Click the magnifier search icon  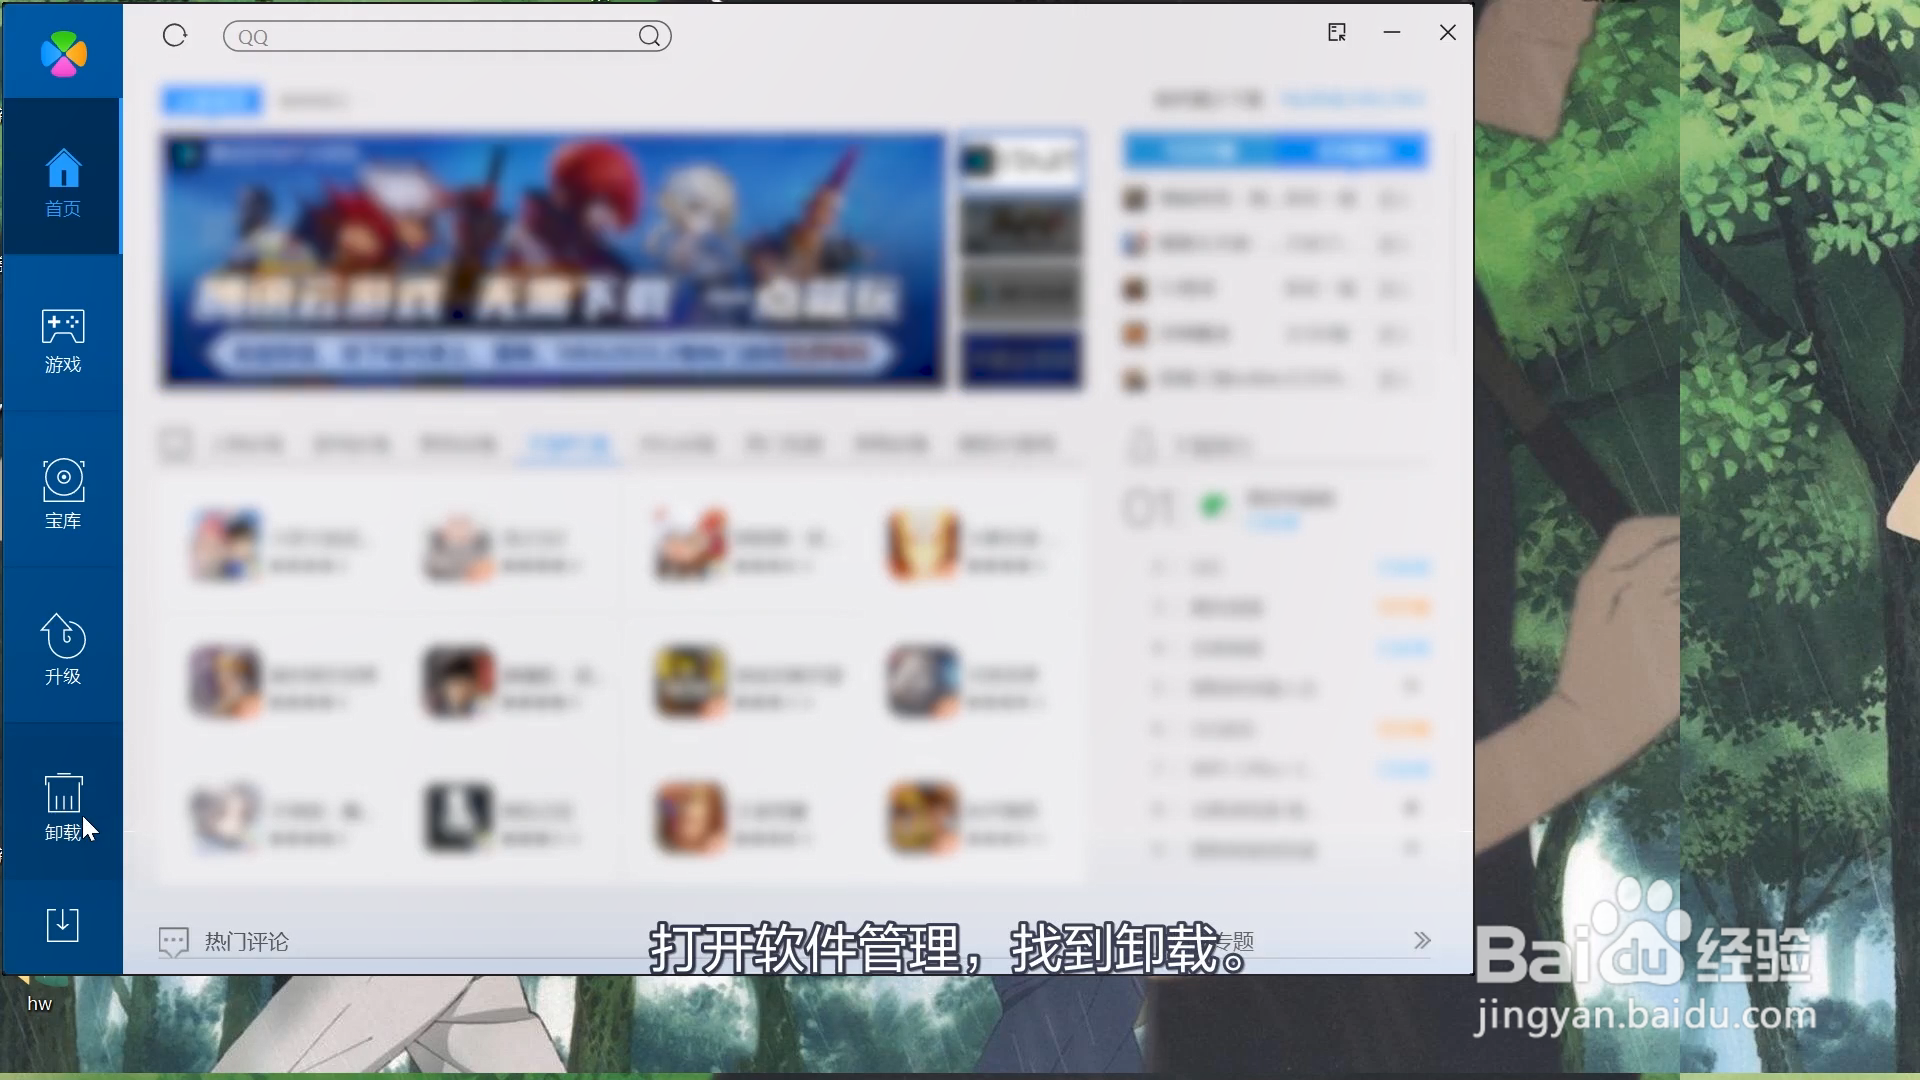coord(649,37)
